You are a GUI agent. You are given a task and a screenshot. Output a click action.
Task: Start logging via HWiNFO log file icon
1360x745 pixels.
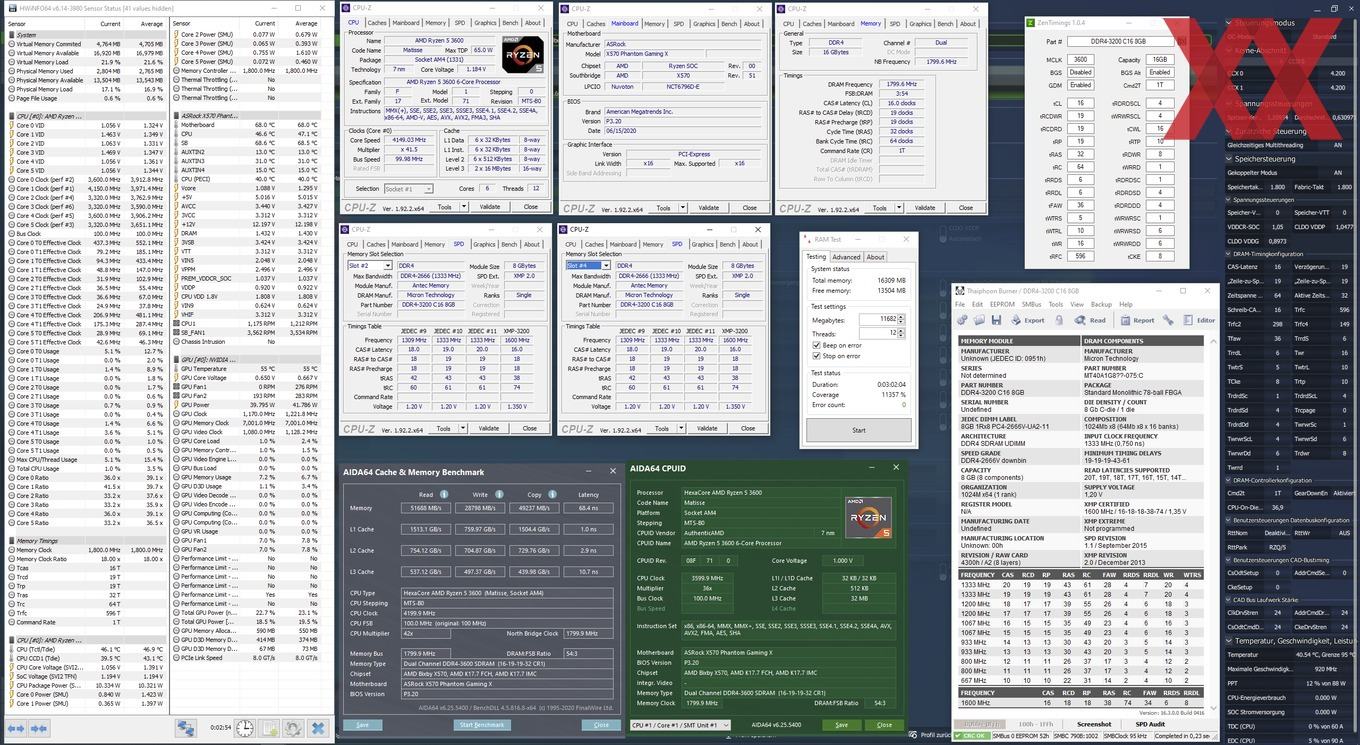point(269,729)
